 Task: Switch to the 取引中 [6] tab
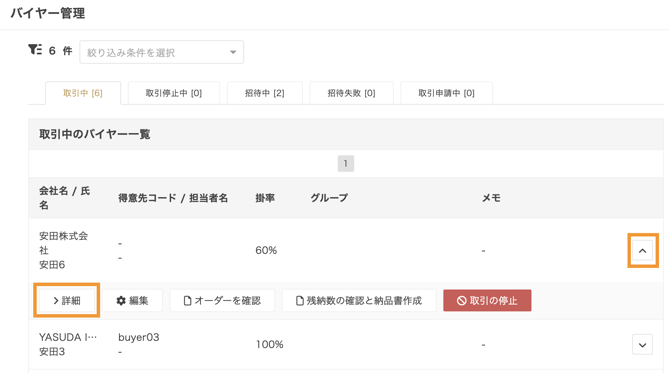83,93
